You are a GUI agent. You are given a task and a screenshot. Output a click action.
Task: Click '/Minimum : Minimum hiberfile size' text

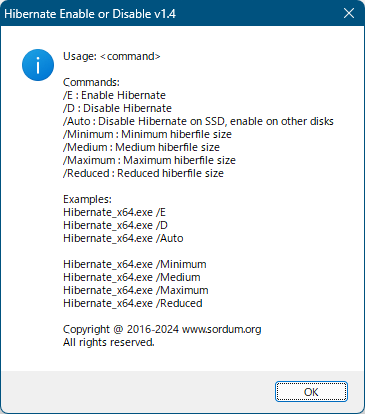pyautogui.click(x=147, y=134)
